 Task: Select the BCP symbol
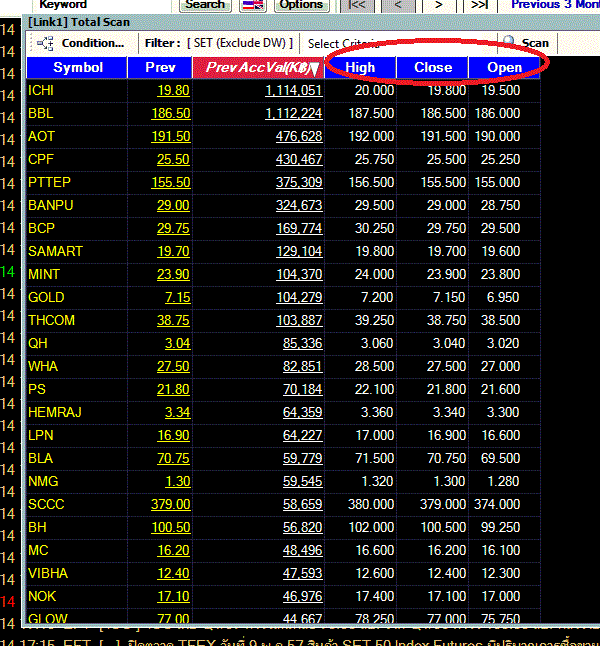(x=41, y=229)
